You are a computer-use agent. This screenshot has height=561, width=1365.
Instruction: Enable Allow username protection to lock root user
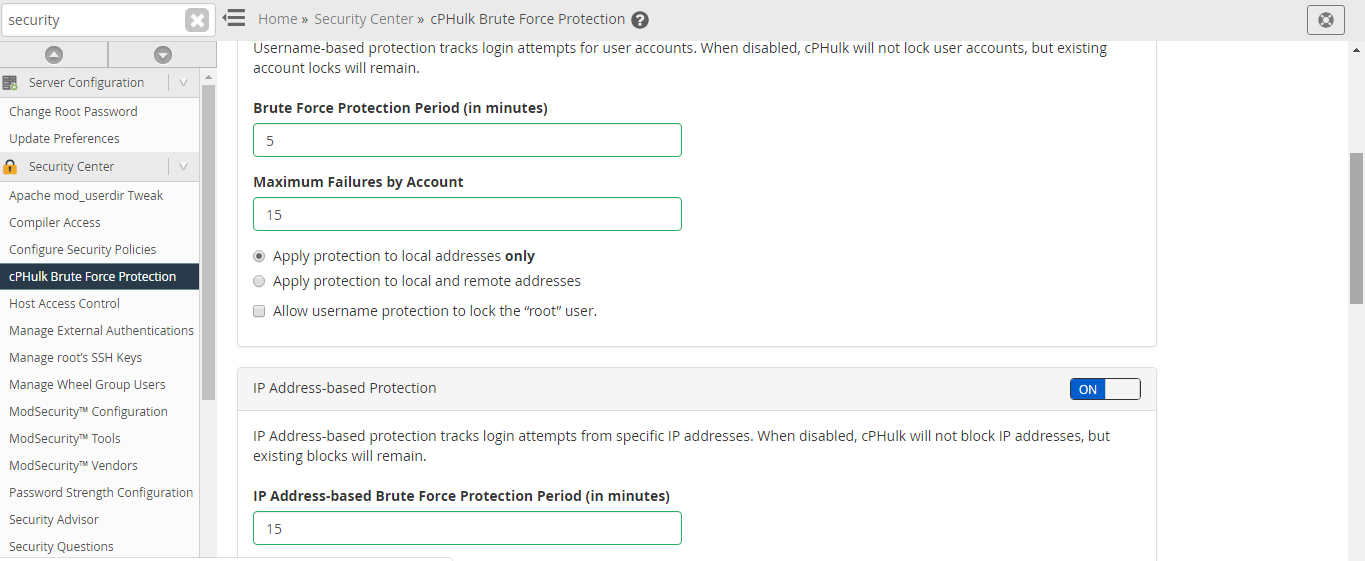click(259, 311)
